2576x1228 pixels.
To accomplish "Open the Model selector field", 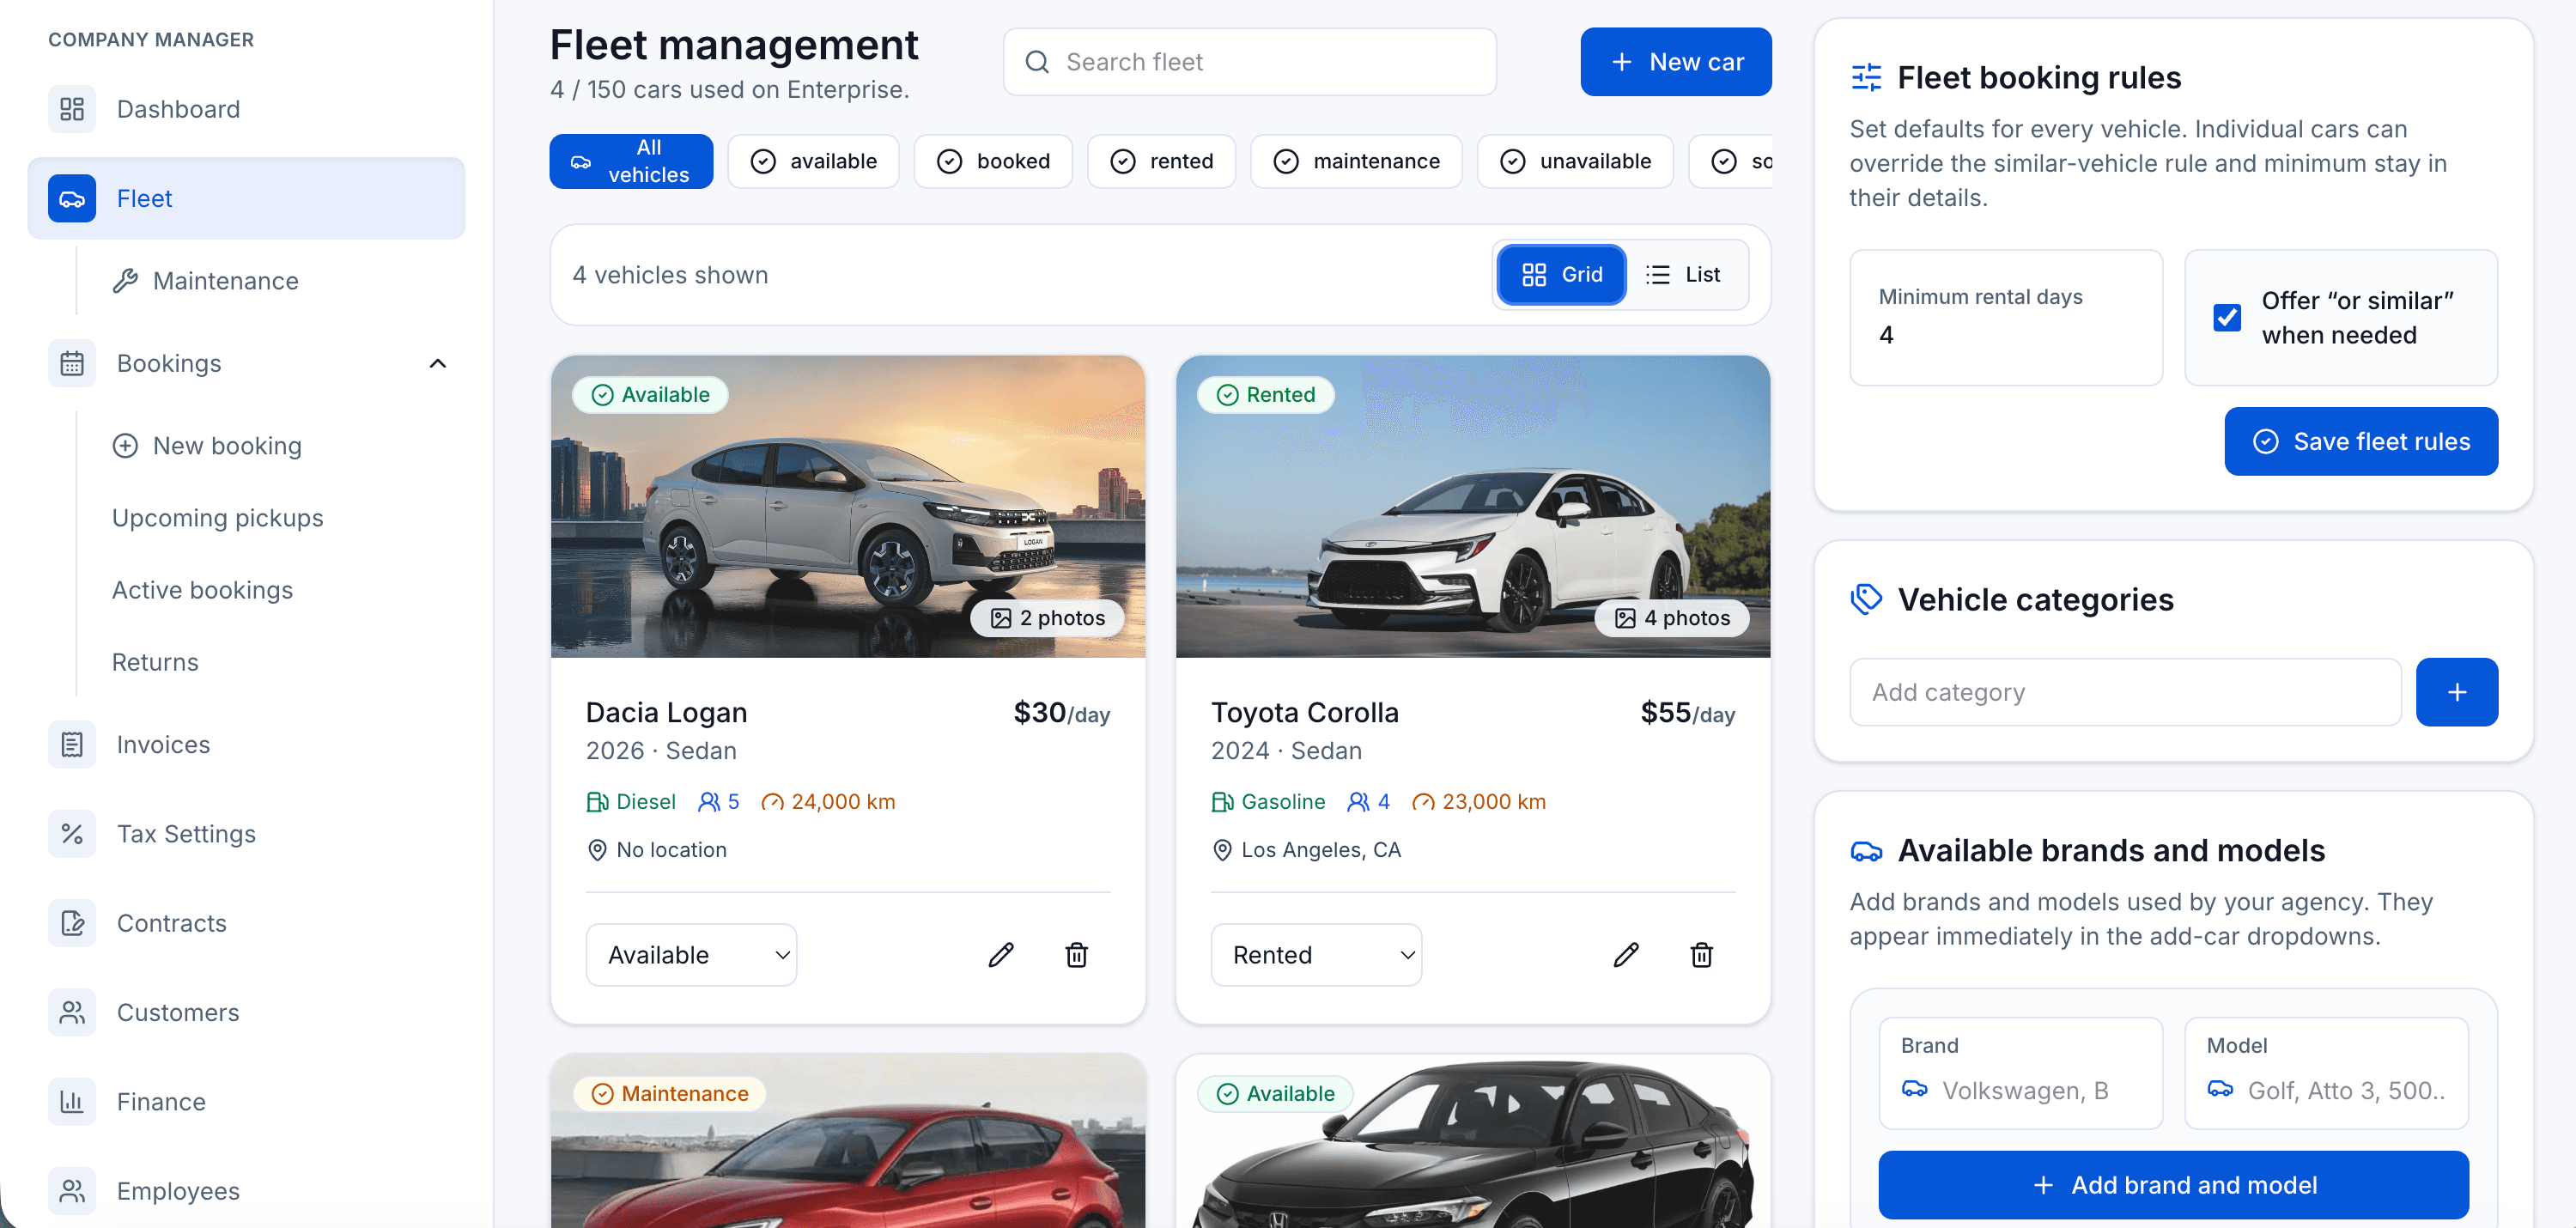I will (2326, 1073).
